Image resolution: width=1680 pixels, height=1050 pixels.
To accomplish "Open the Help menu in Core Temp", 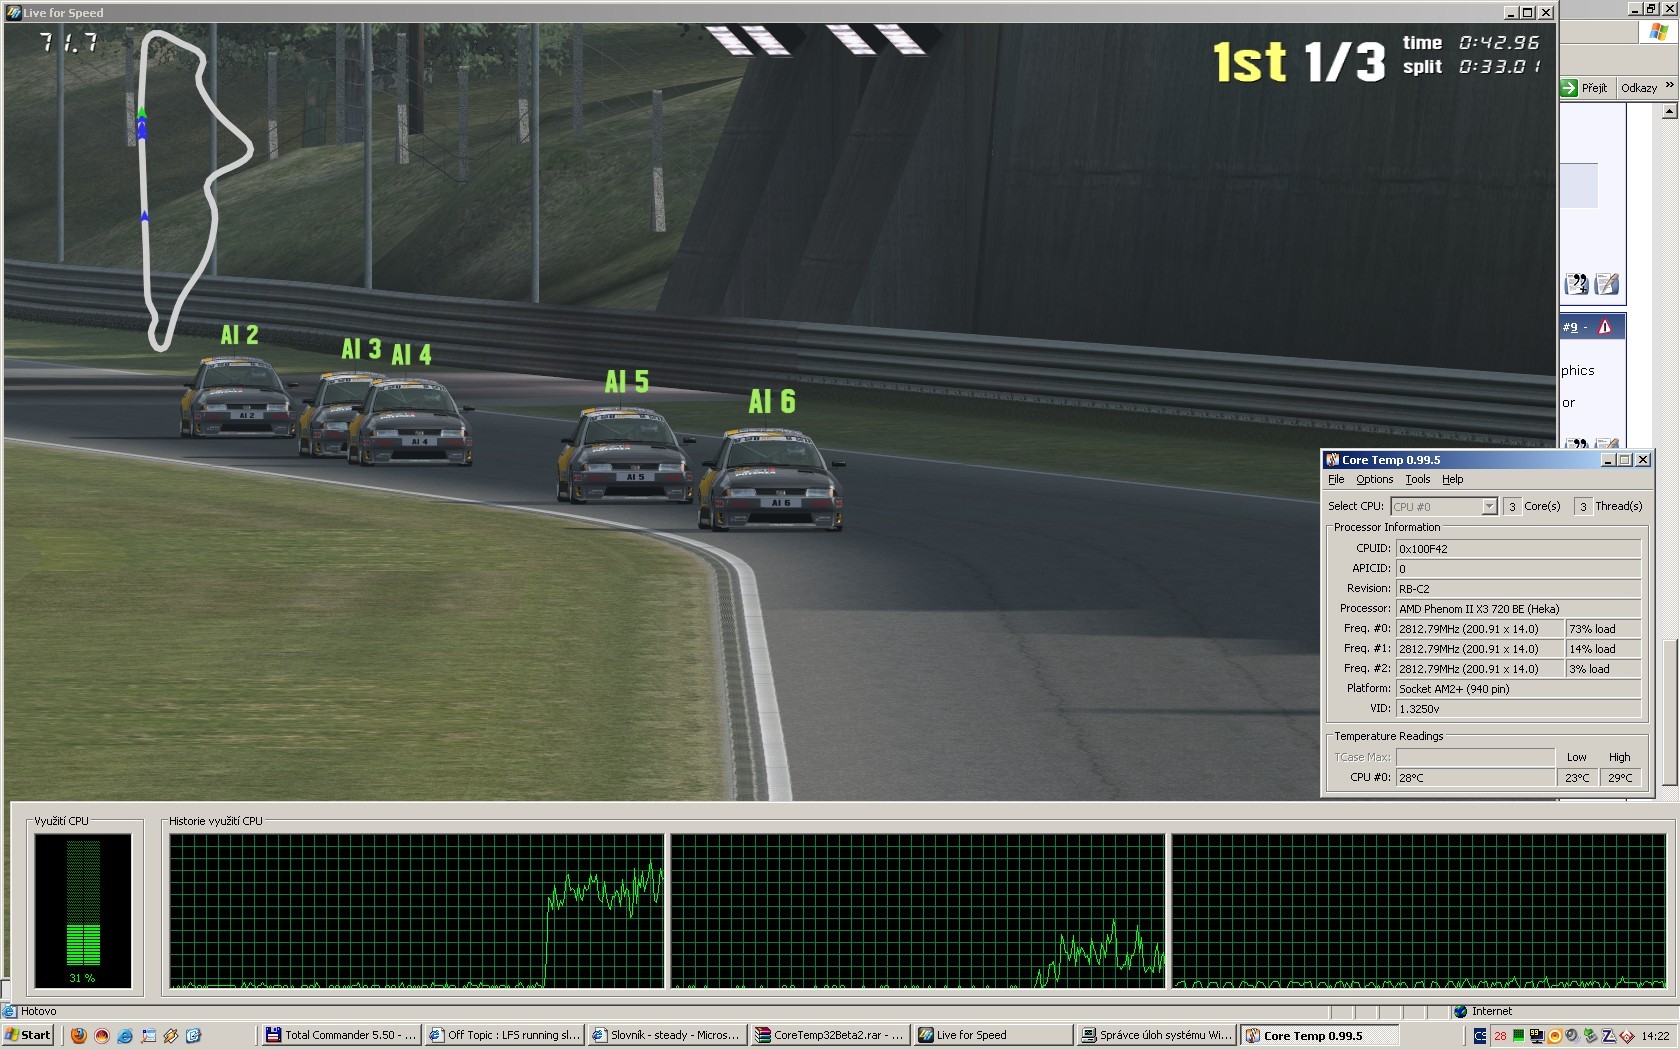I will tap(1453, 480).
